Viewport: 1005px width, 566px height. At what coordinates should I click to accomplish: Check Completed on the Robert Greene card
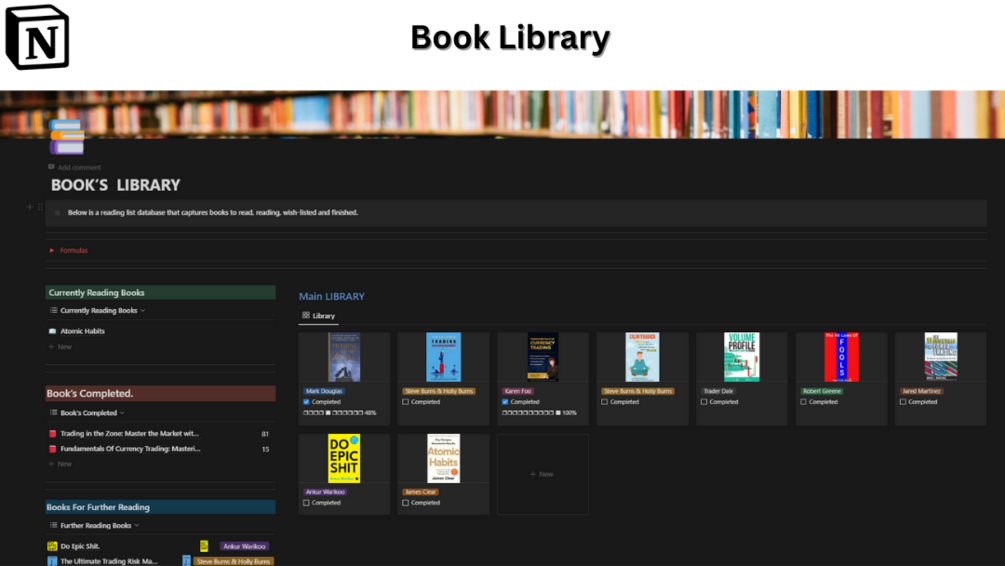point(803,402)
